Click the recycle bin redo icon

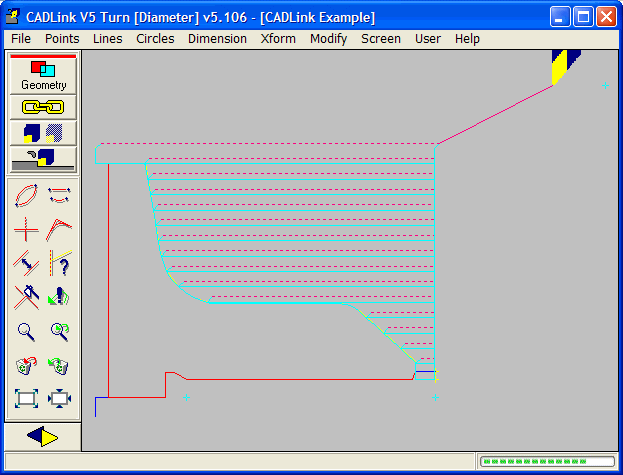(58, 366)
